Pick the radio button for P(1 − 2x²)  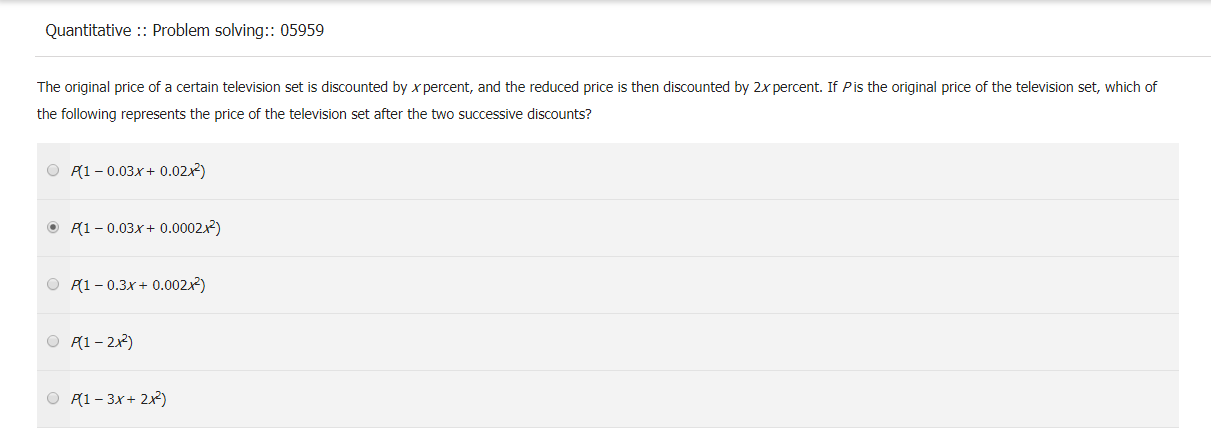point(53,342)
